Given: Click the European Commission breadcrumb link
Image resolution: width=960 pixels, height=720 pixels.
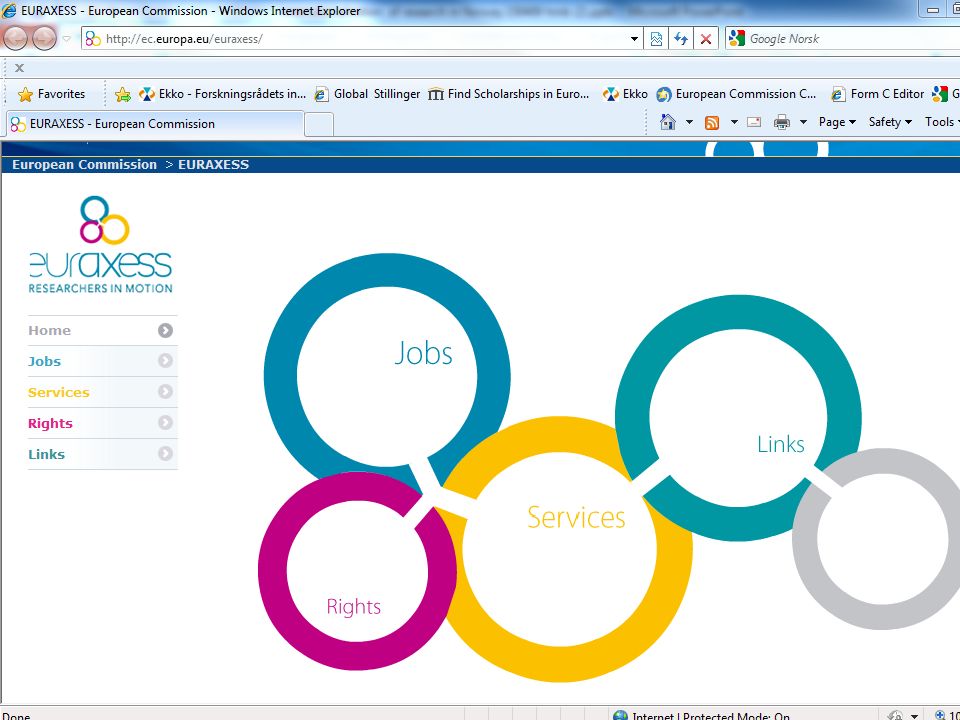Looking at the screenshot, I should [x=84, y=165].
